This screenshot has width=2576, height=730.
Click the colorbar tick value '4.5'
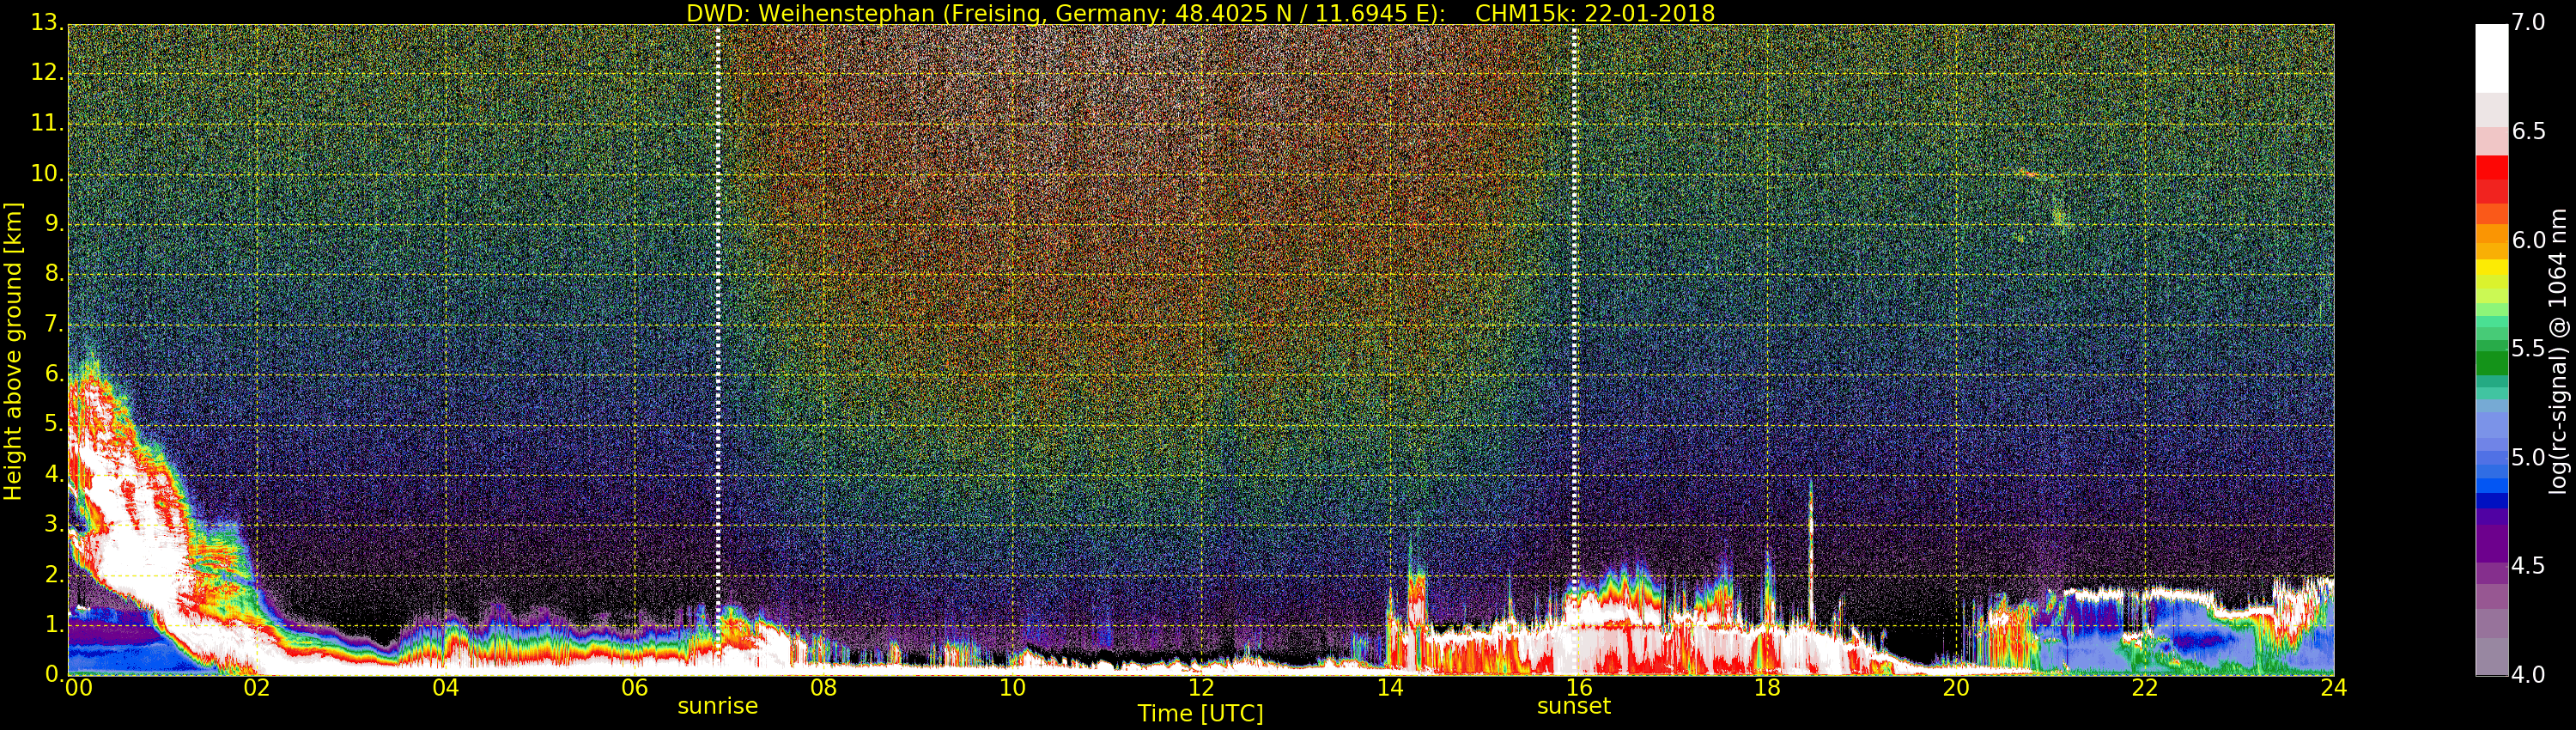pyautogui.click(x=2529, y=566)
